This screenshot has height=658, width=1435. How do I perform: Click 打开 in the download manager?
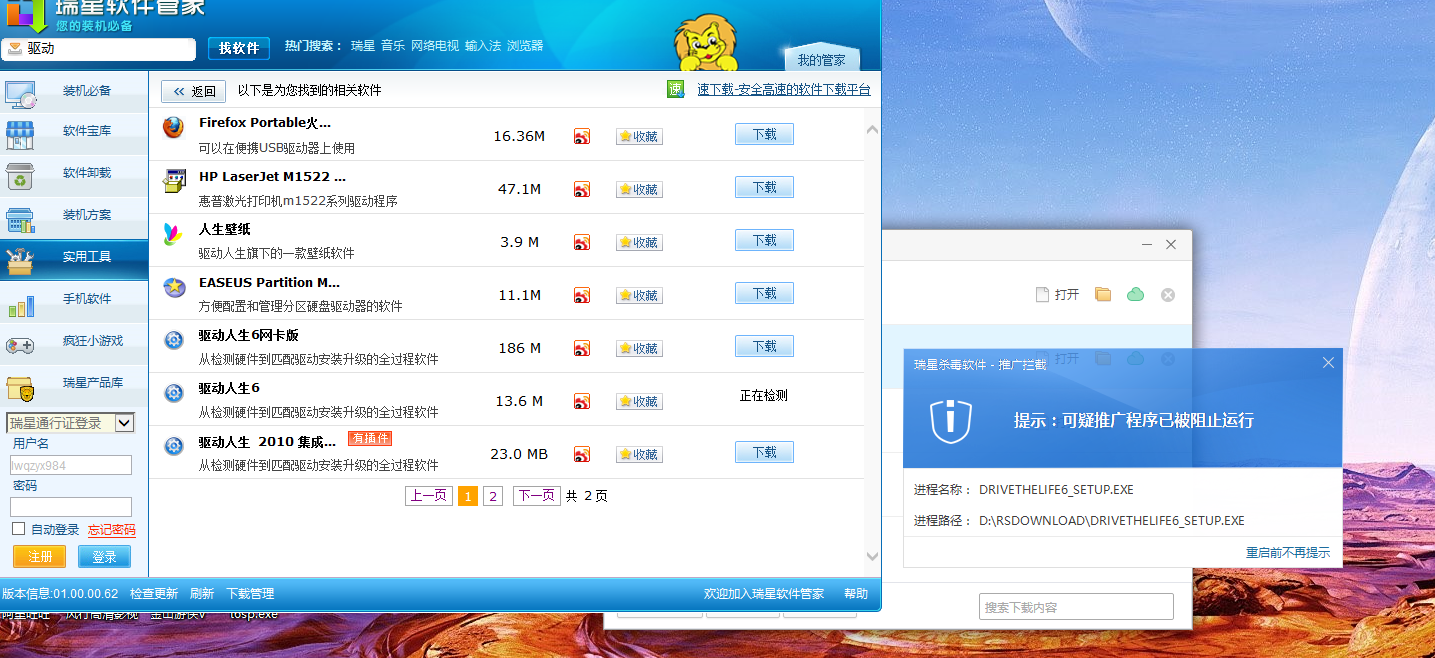pos(1057,294)
